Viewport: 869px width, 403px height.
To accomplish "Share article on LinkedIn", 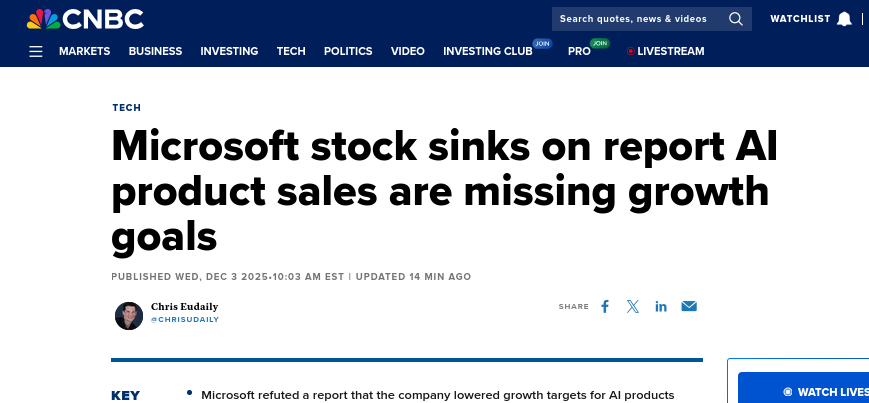I will pyautogui.click(x=661, y=306).
